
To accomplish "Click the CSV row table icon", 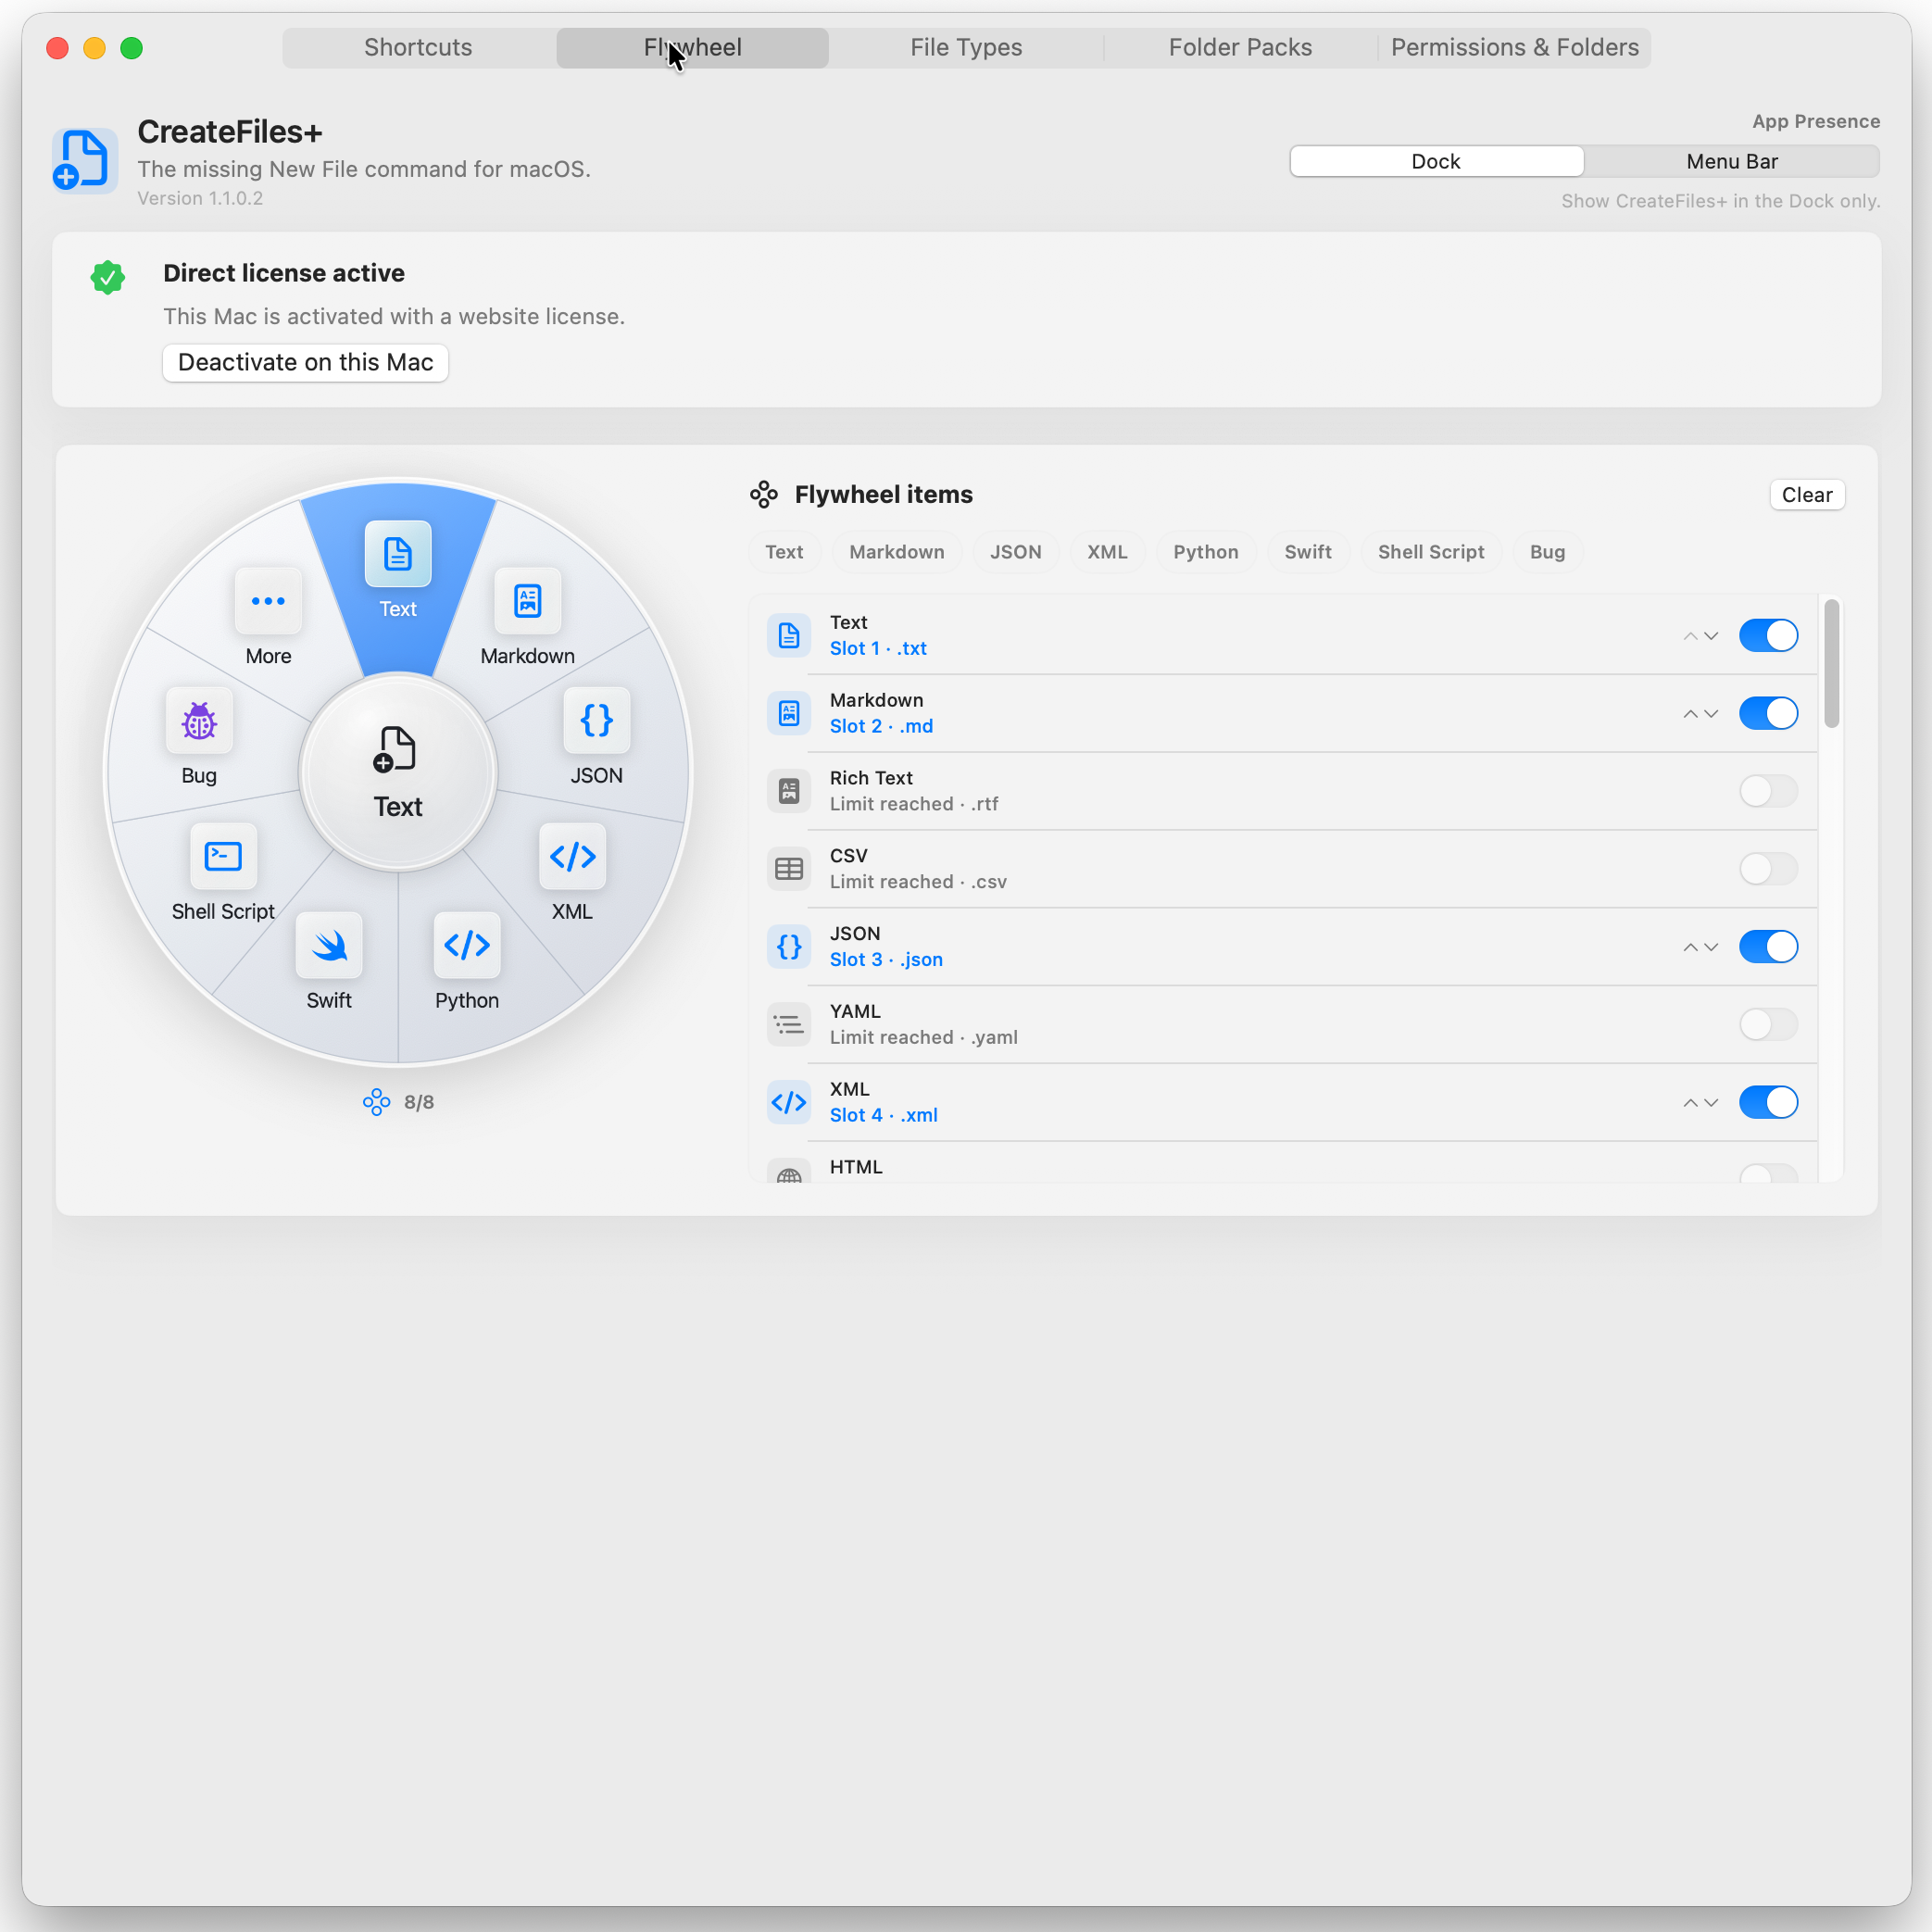I will pyautogui.click(x=789, y=869).
